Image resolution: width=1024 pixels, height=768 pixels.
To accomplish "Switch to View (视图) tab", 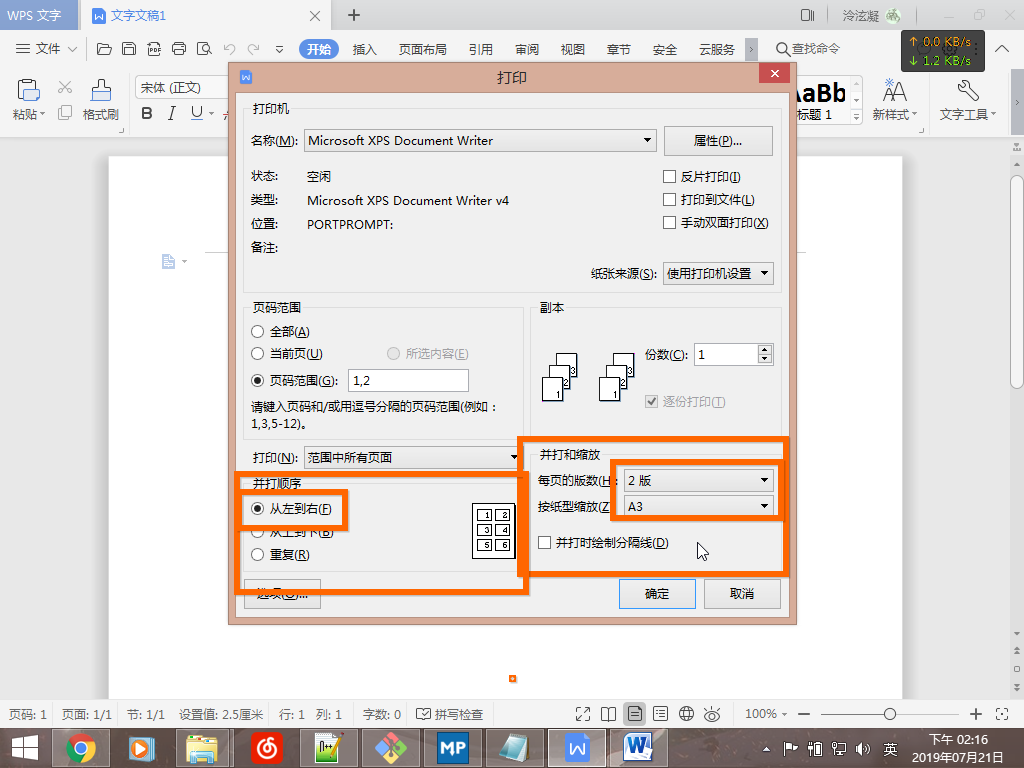I will coord(573,49).
